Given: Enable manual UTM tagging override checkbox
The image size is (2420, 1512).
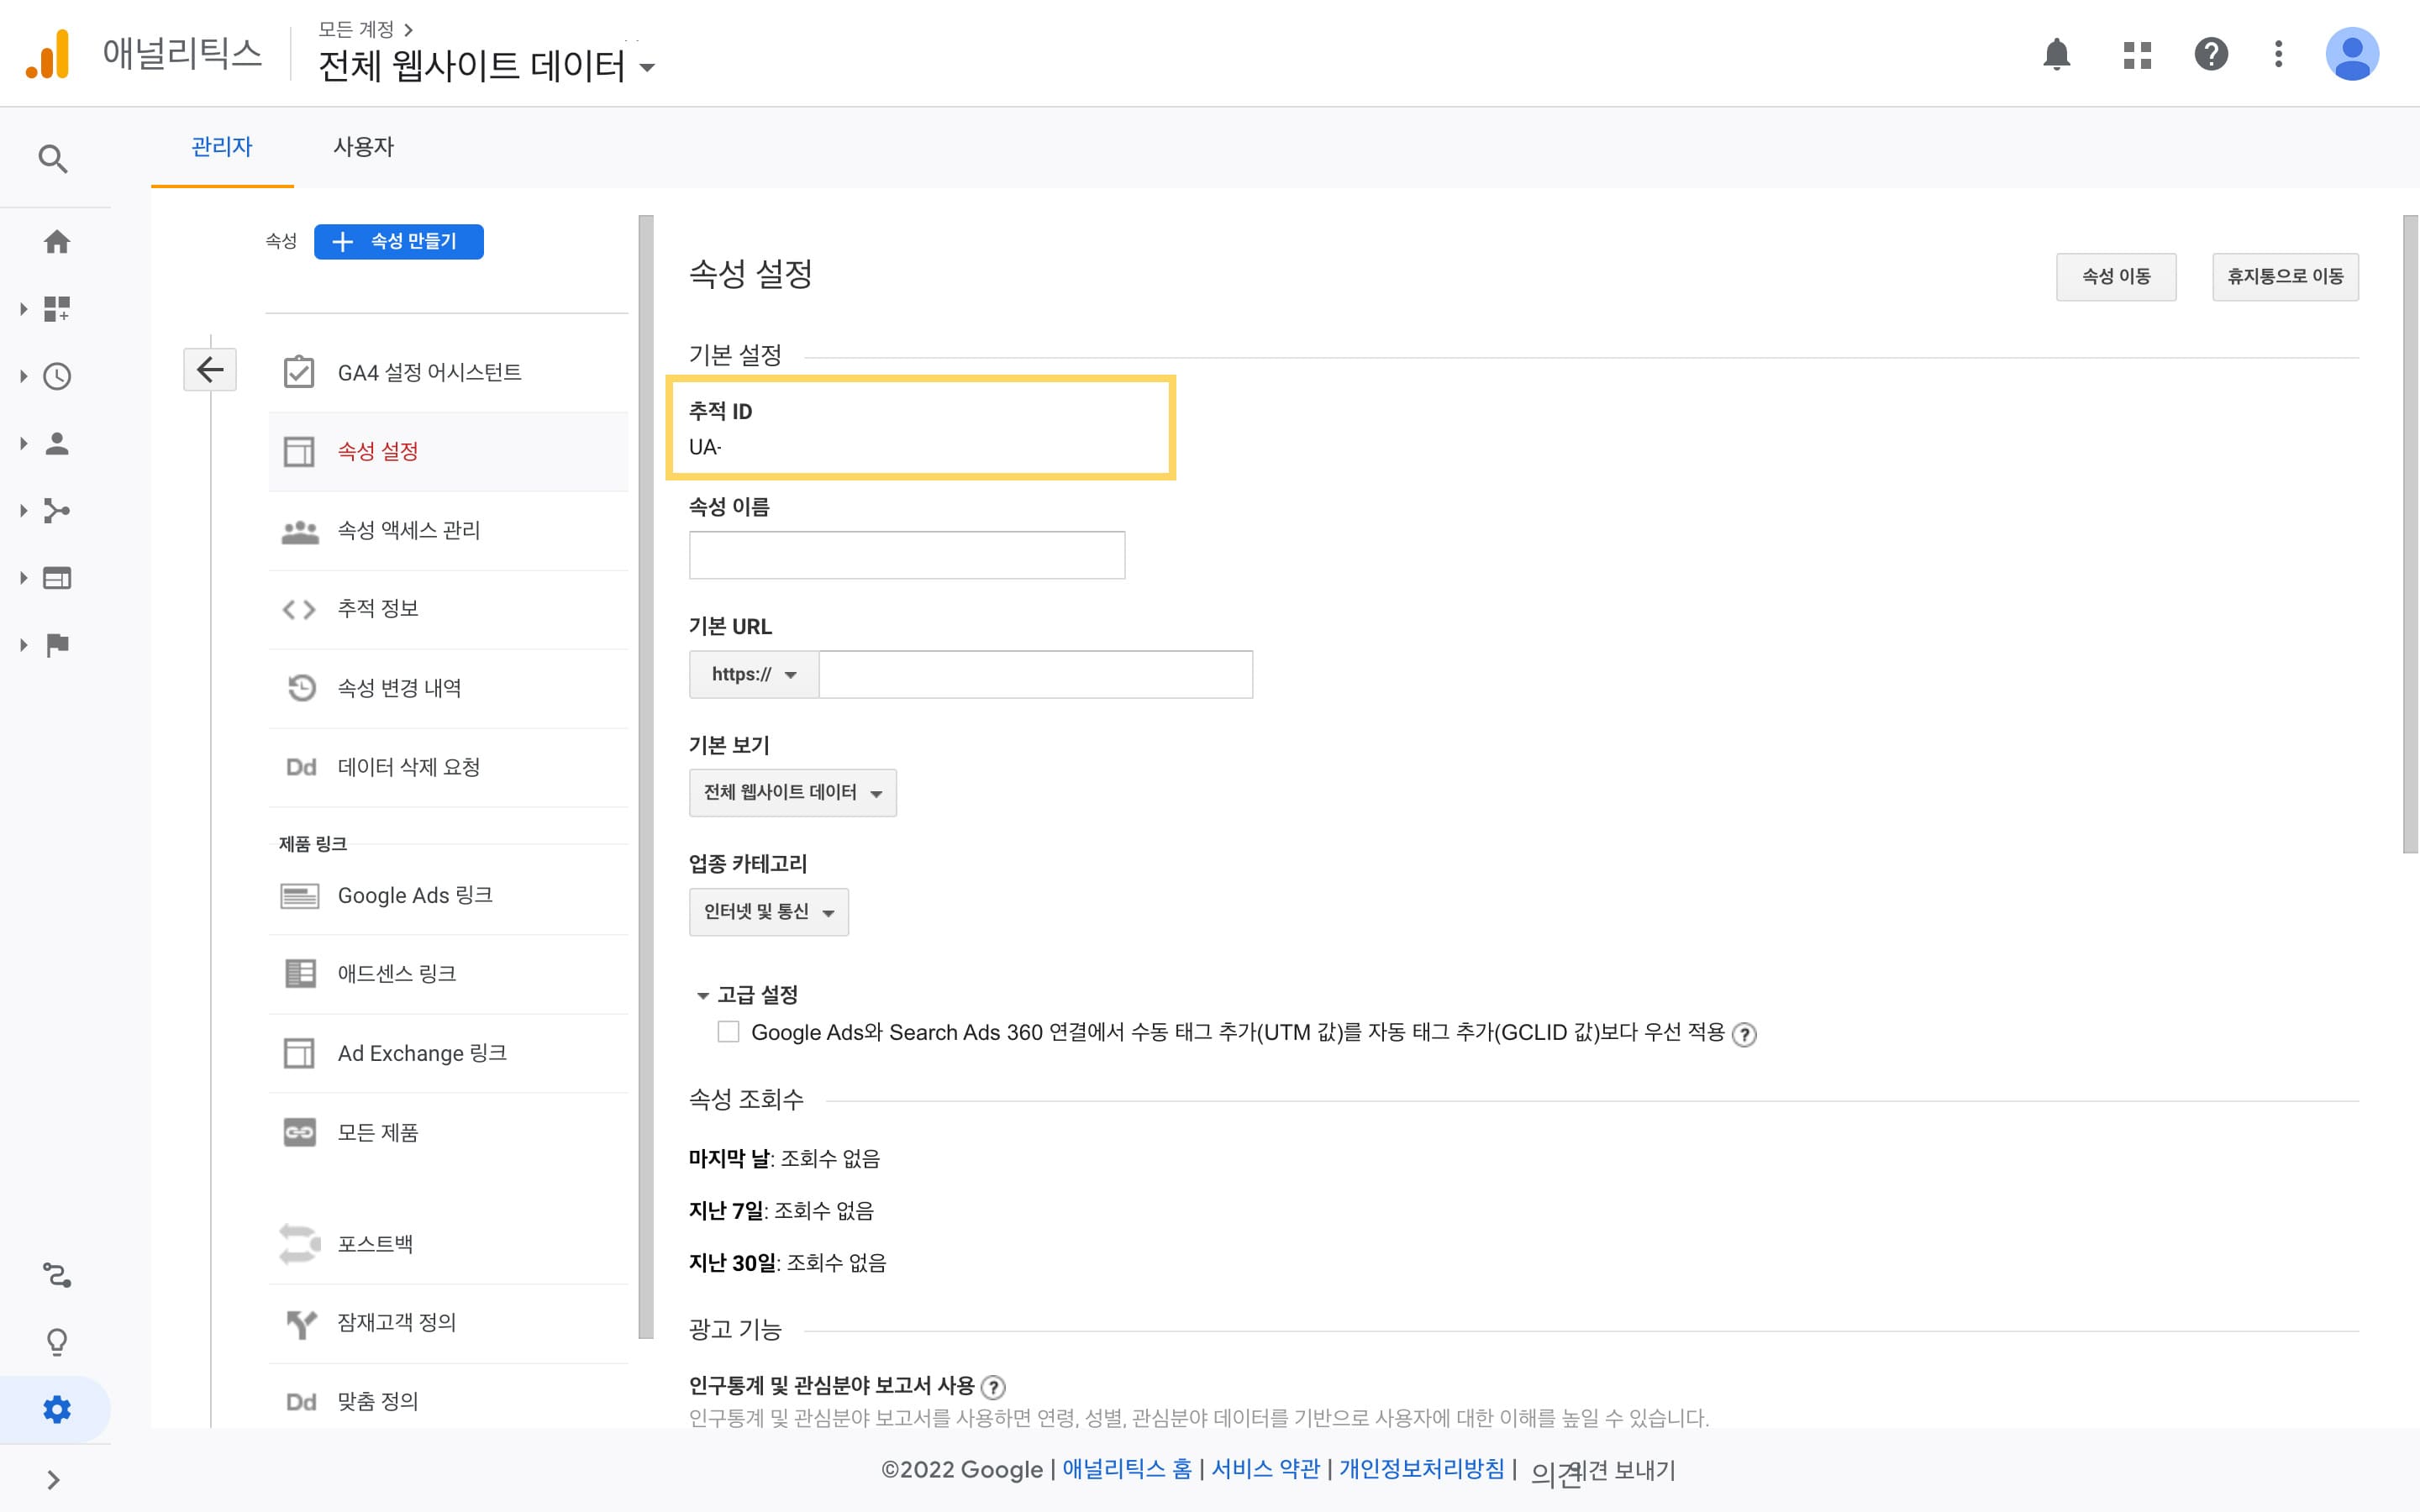Looking at the screenshot, I should (x=728, y=1032).
